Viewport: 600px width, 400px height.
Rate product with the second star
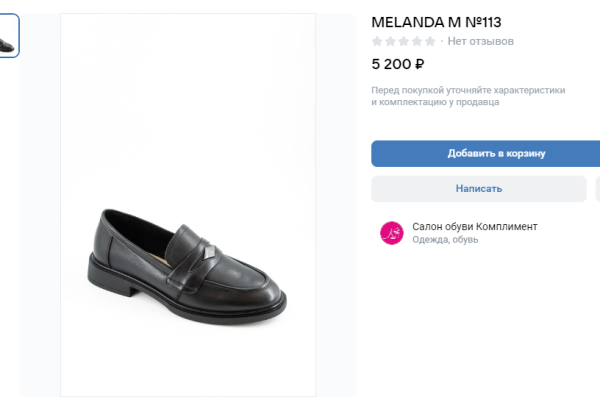tap(390, 42)
